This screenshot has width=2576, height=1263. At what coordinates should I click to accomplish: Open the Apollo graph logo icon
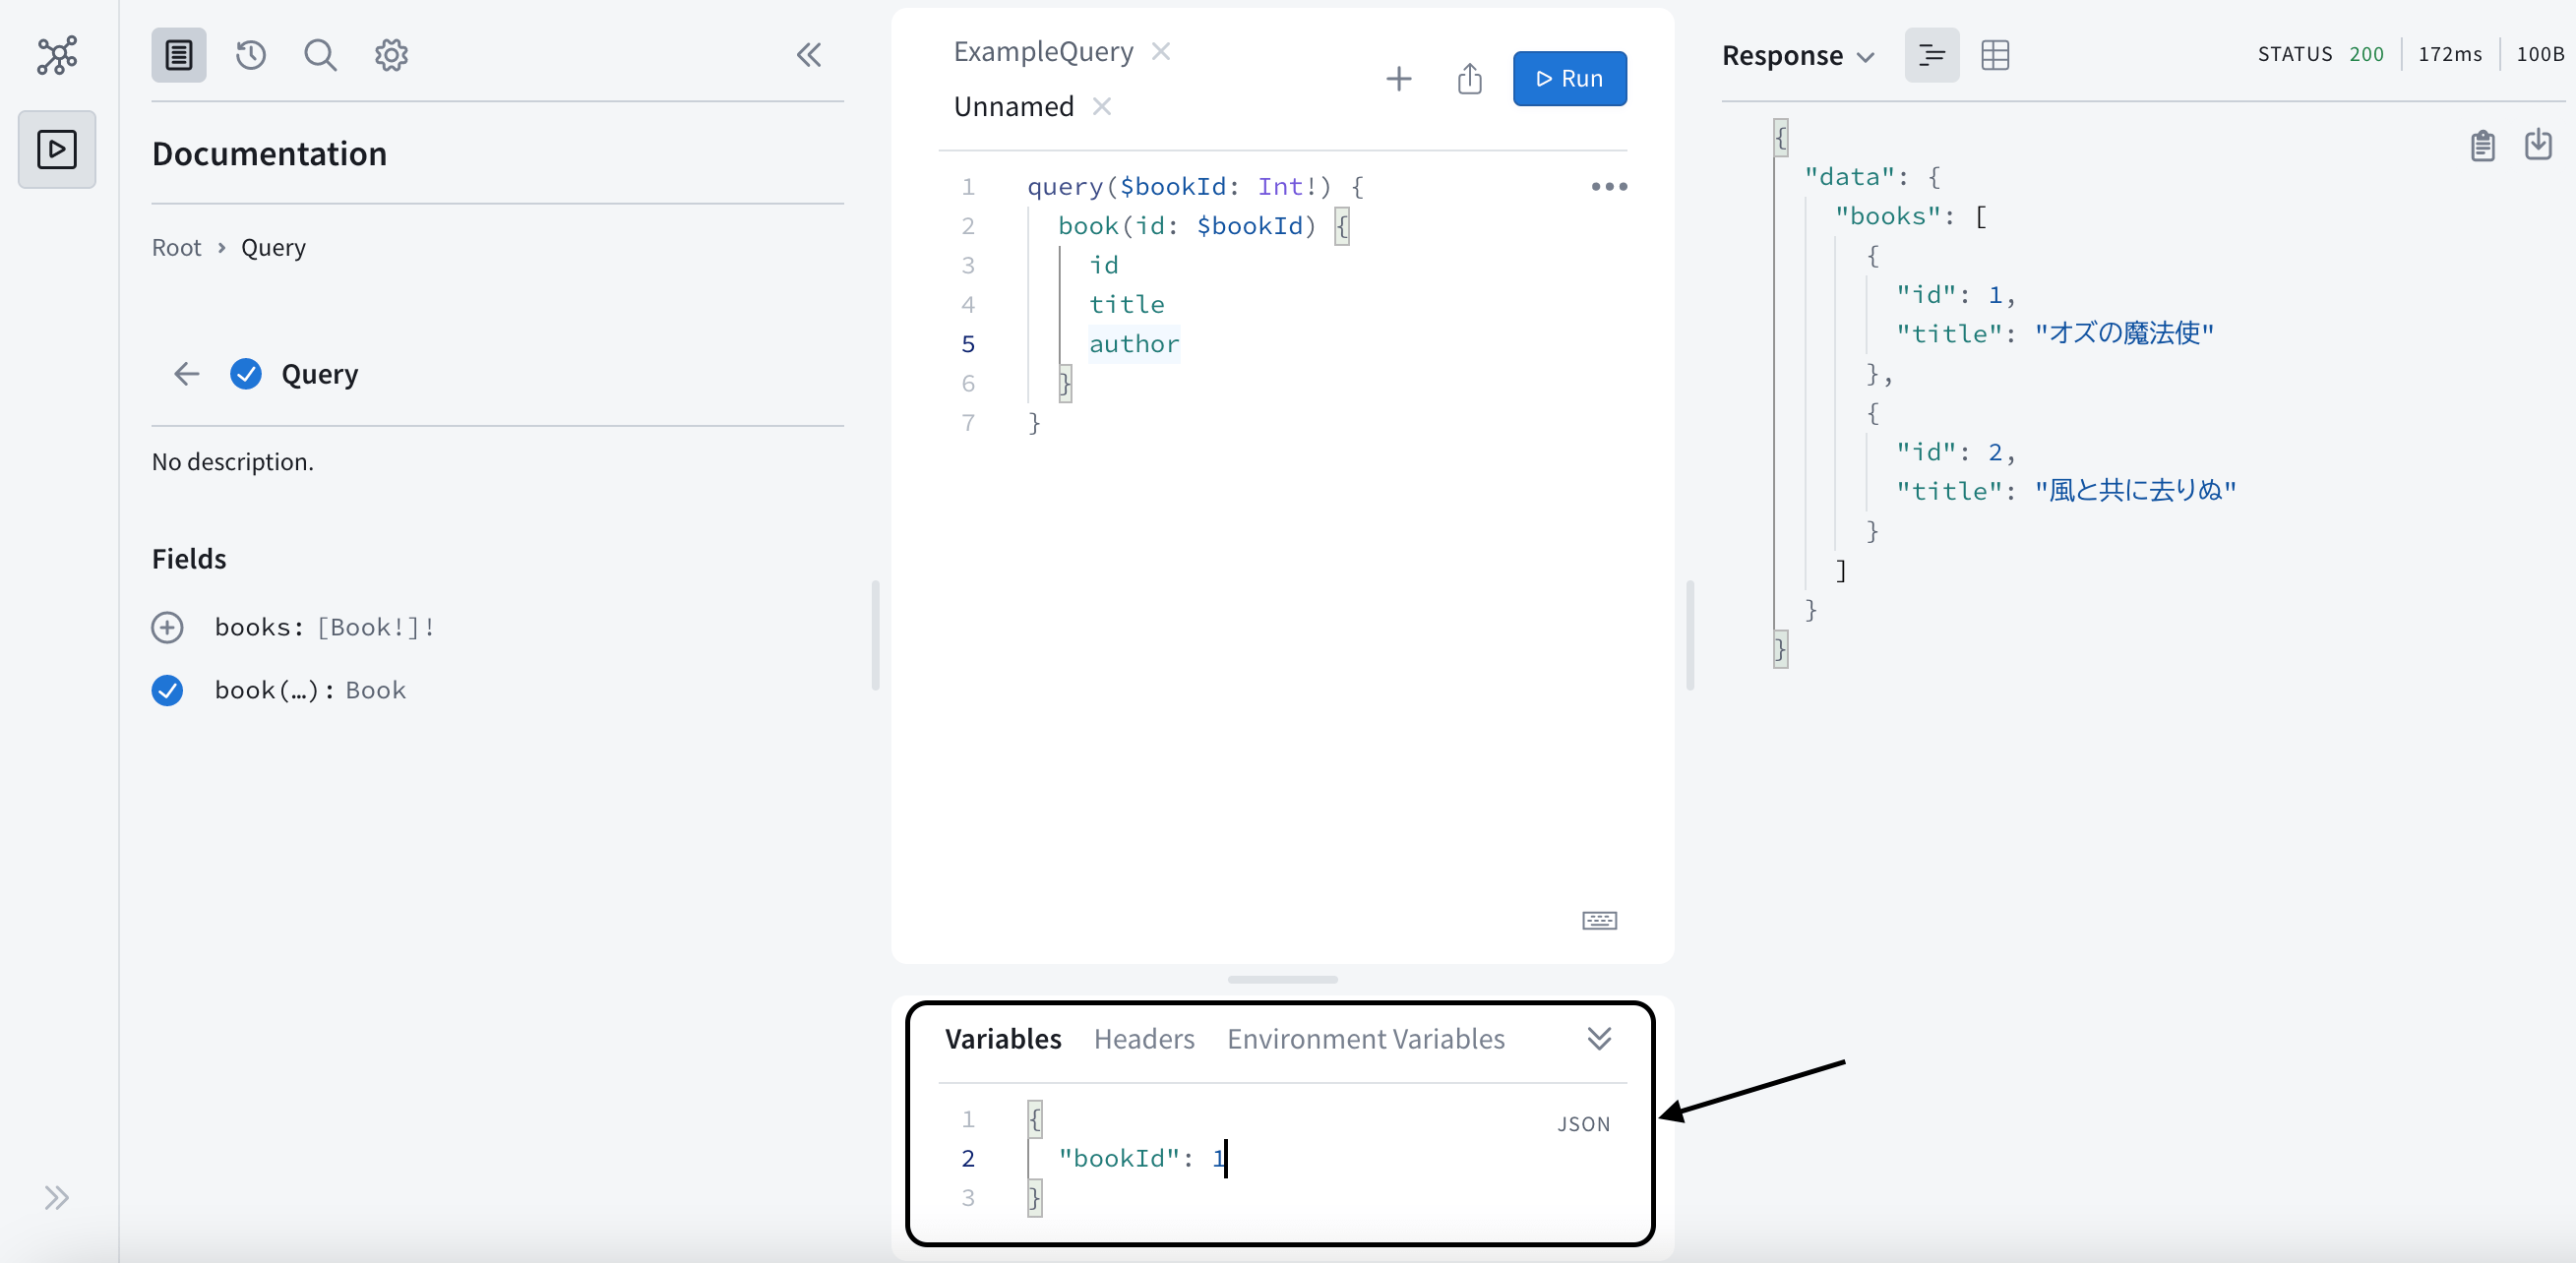[x=57, y=55]
